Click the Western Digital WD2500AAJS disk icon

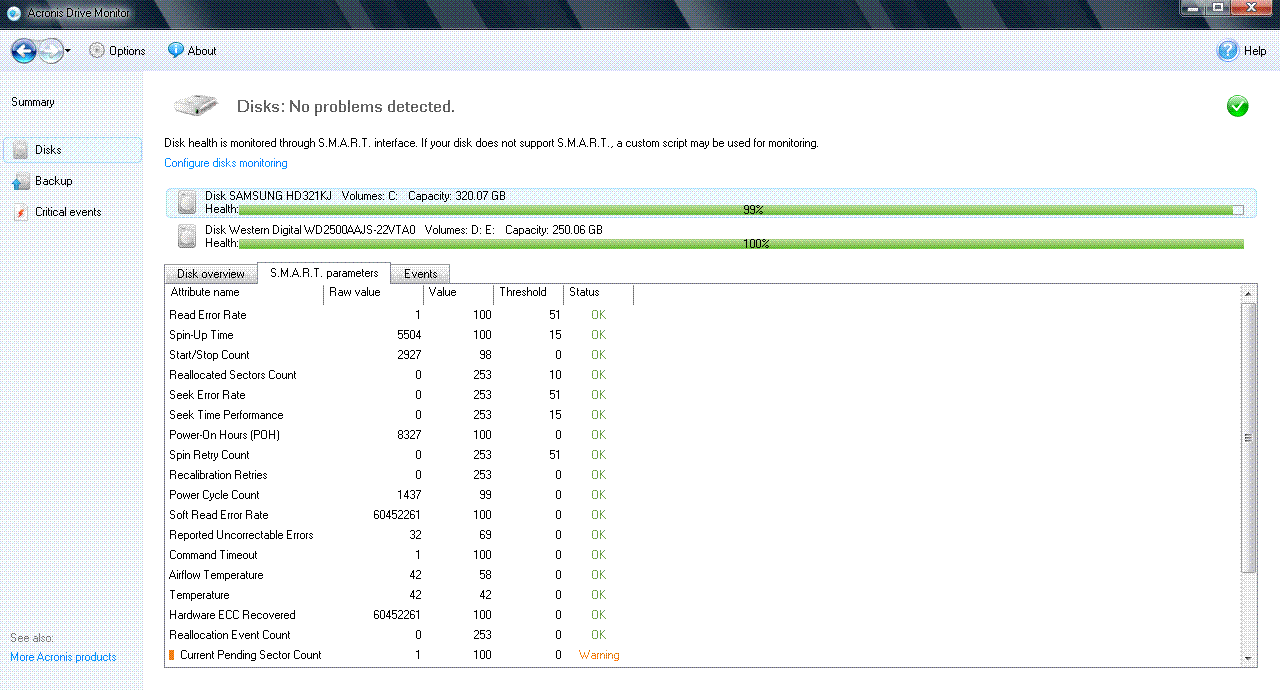(187, 236)
